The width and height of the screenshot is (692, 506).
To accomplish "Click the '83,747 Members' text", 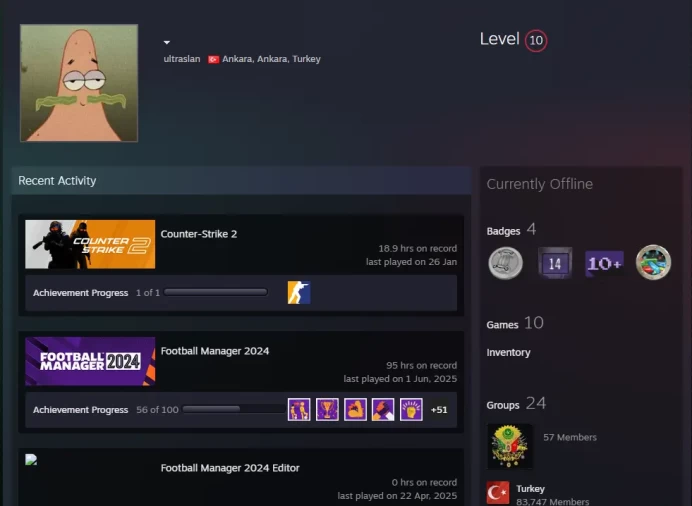I will tap(553, 502).
